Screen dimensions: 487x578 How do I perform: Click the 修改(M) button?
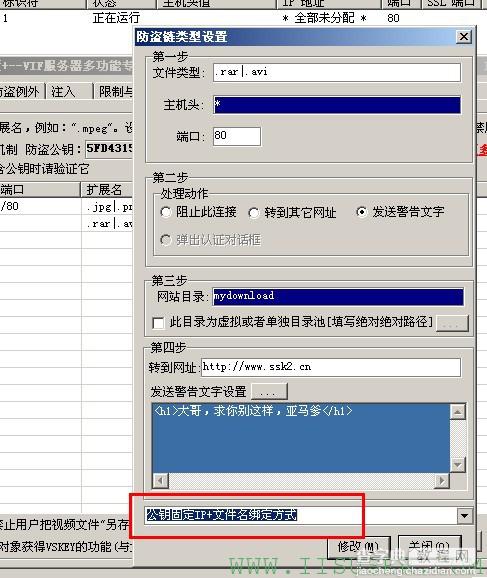coord(358,546)
